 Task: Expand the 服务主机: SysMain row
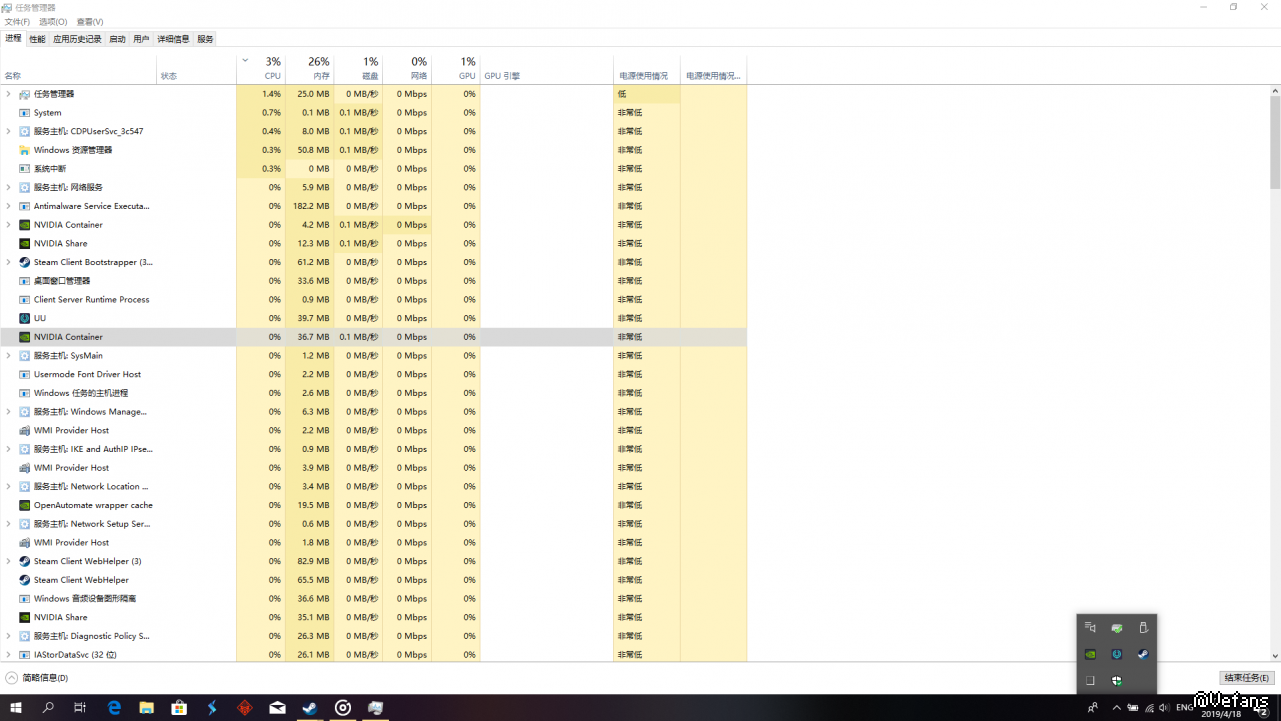[8, 355]
